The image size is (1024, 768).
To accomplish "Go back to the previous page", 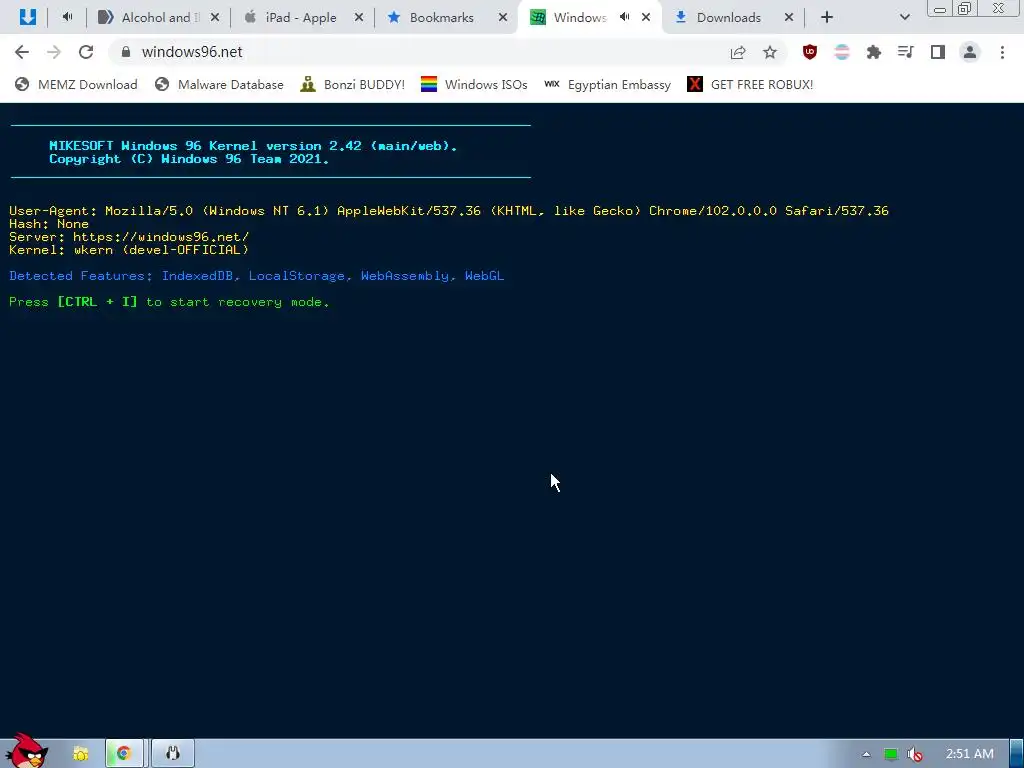I will pos(22,52).
